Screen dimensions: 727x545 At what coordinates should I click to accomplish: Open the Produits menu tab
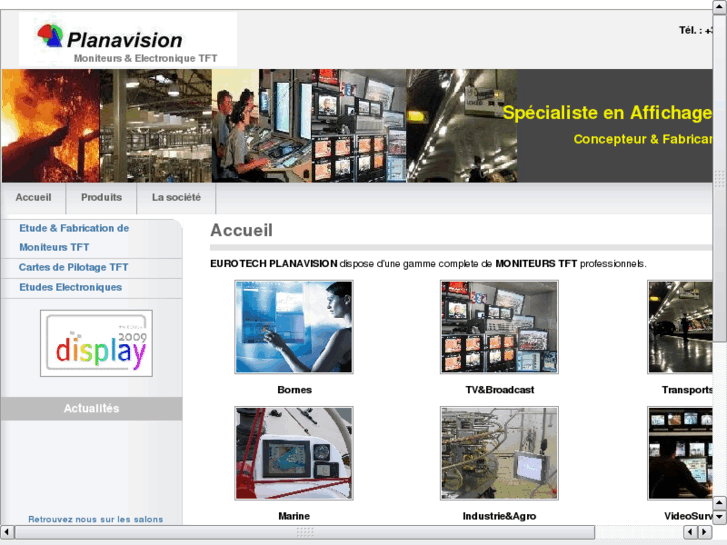click(x=102, y=198)
